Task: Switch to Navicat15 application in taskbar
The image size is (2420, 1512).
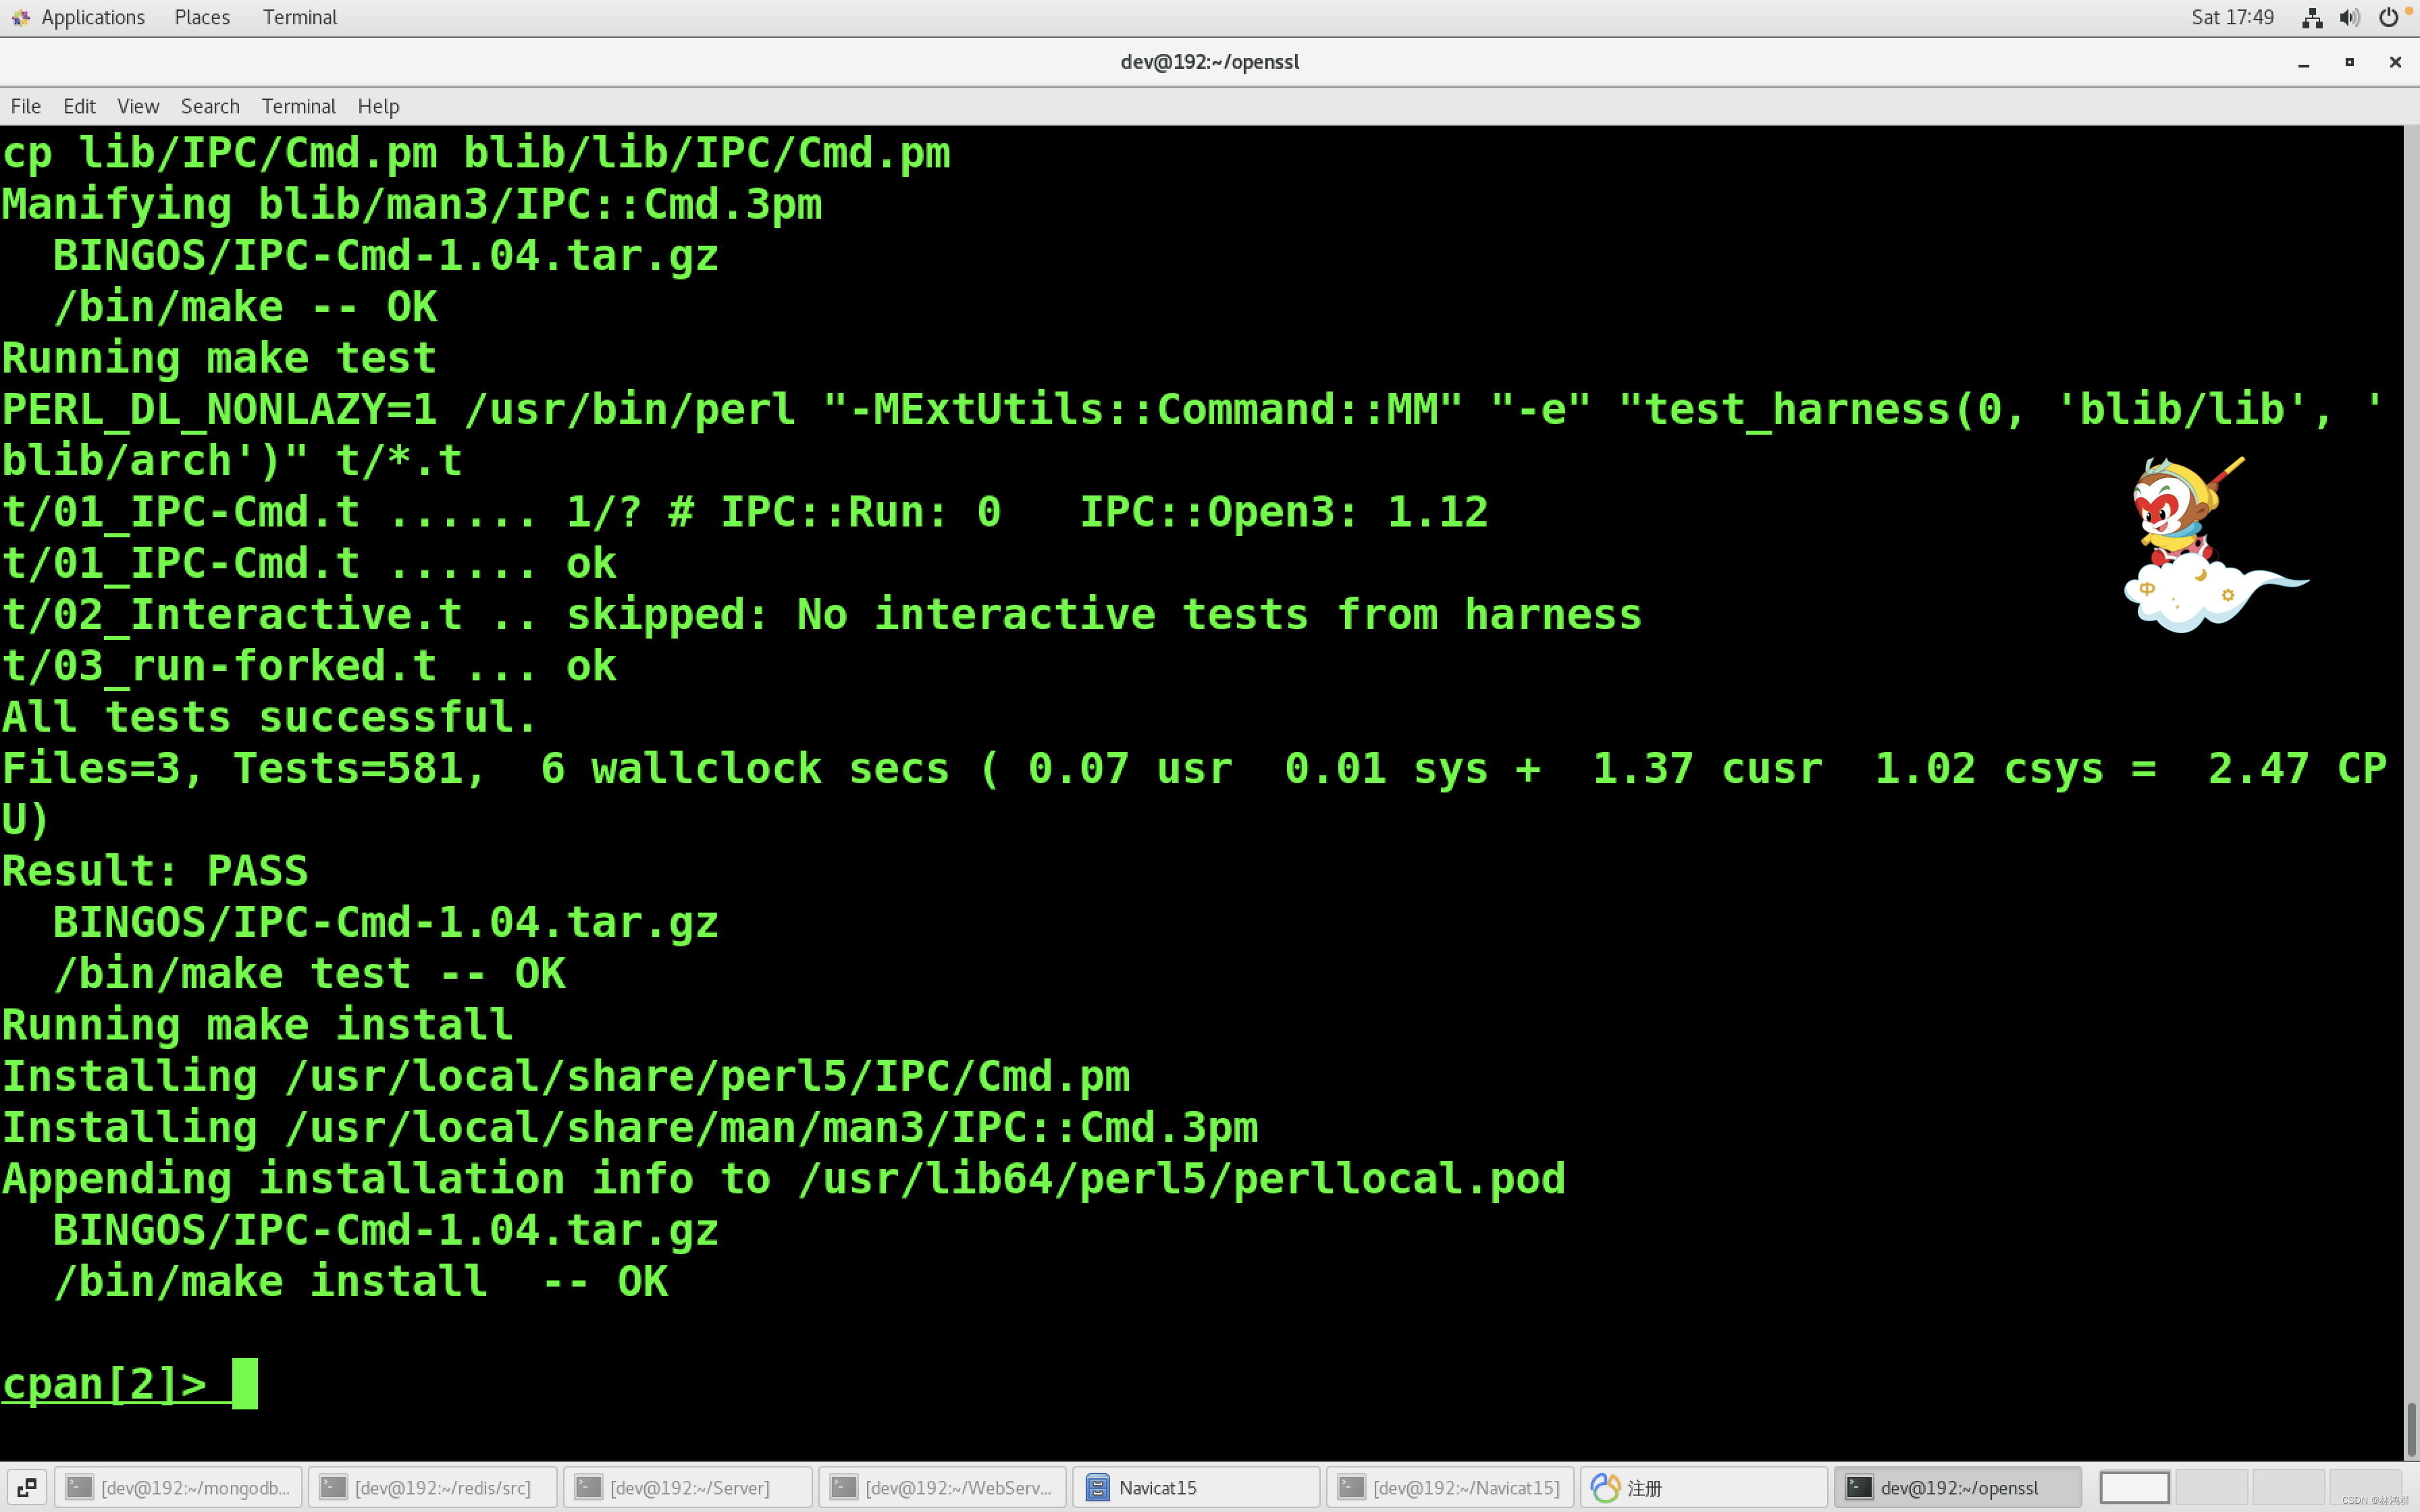Action: coord(1196,1487)
